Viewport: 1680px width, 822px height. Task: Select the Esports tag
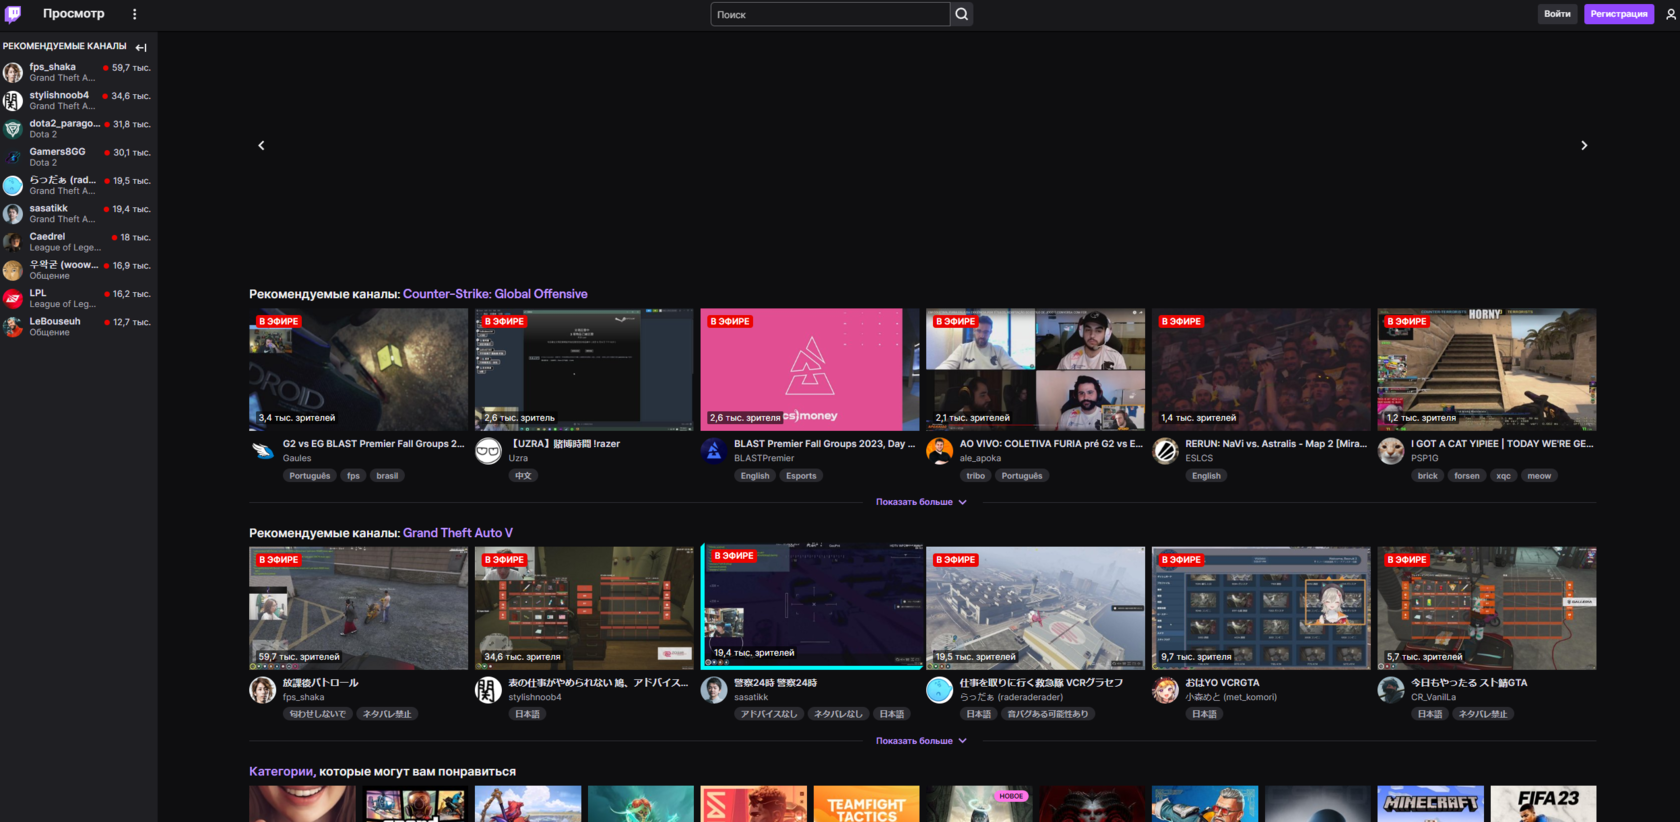[801, 476]
